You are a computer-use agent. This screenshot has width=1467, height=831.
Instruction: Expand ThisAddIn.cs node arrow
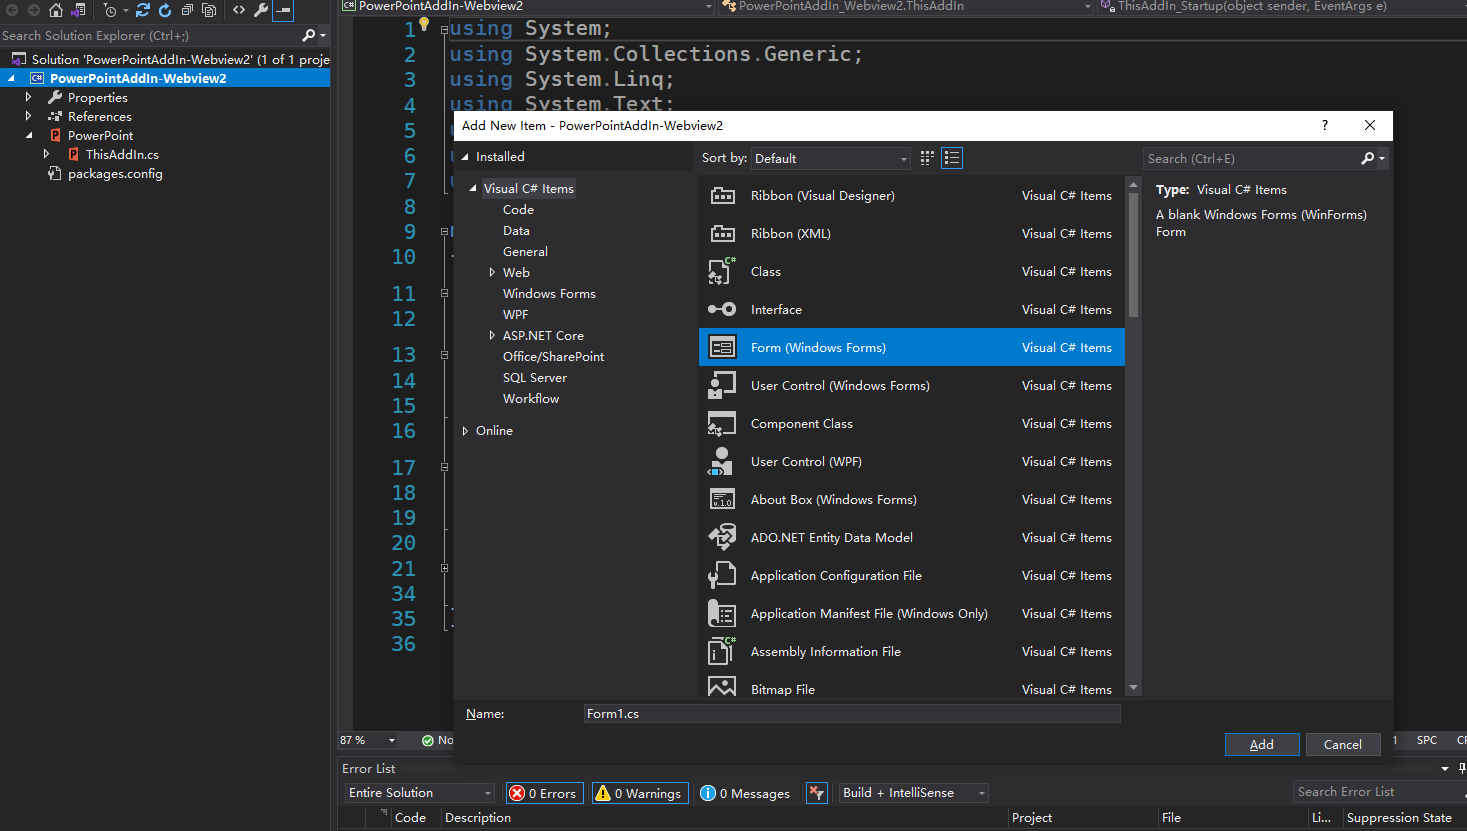[46, 154]
